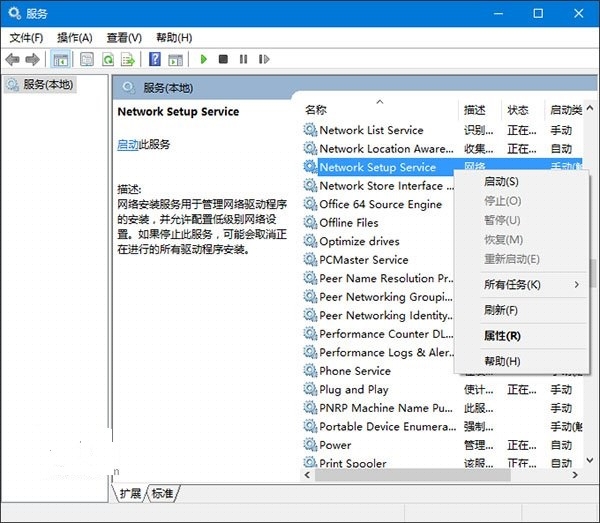600x523 pixels.
Task: Open the blue Help toolbar icon
Action: 155,60
